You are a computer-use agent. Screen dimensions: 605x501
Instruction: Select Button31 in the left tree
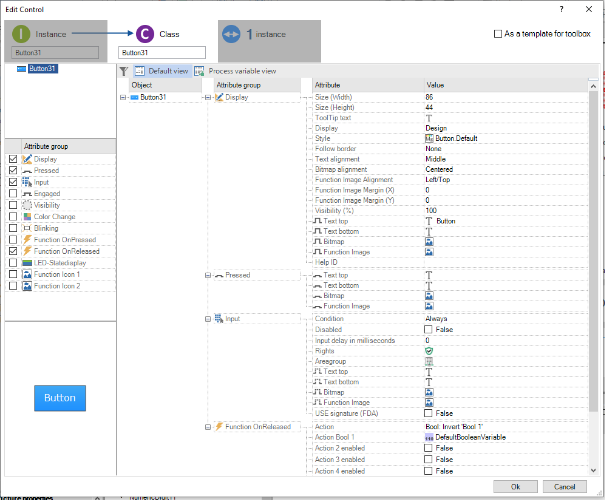point(43,69)
